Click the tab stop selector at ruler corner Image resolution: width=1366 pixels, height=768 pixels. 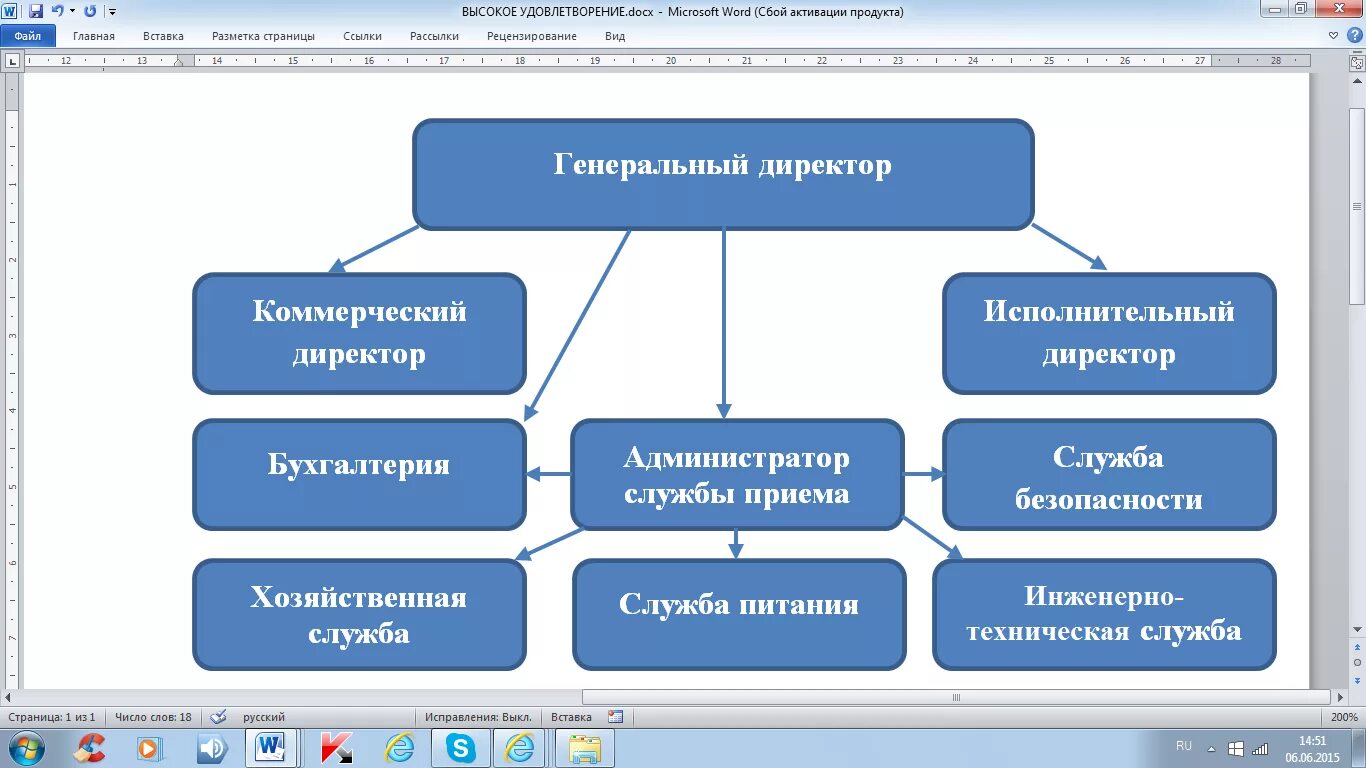12,61
